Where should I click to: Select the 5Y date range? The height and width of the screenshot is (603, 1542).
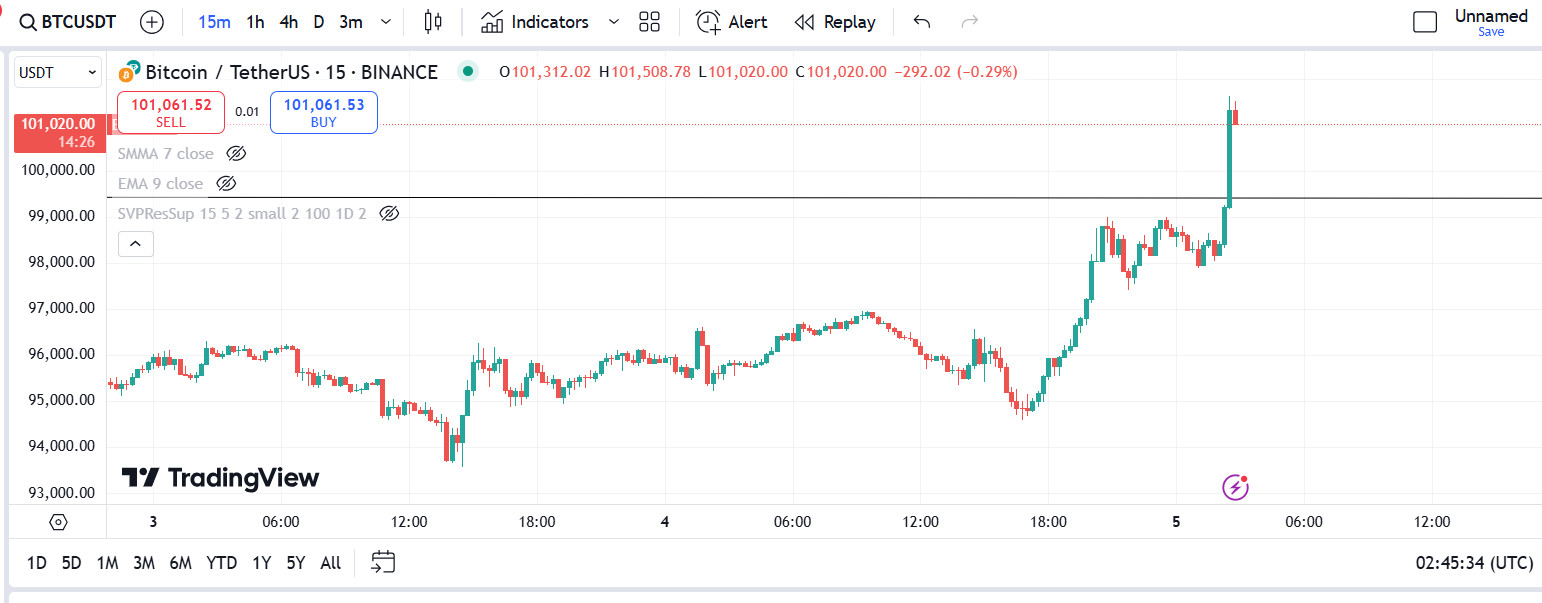tap(296, 563)
